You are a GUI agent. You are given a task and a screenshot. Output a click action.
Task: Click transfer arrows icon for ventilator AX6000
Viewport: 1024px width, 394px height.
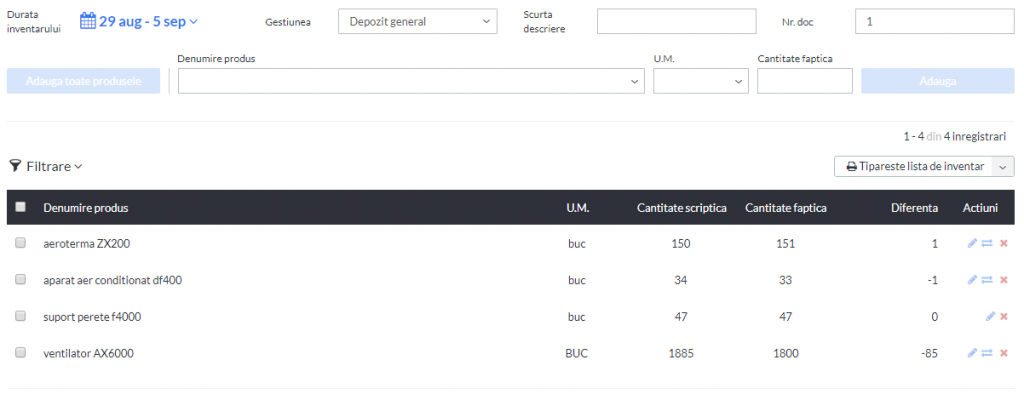[987, 353]
